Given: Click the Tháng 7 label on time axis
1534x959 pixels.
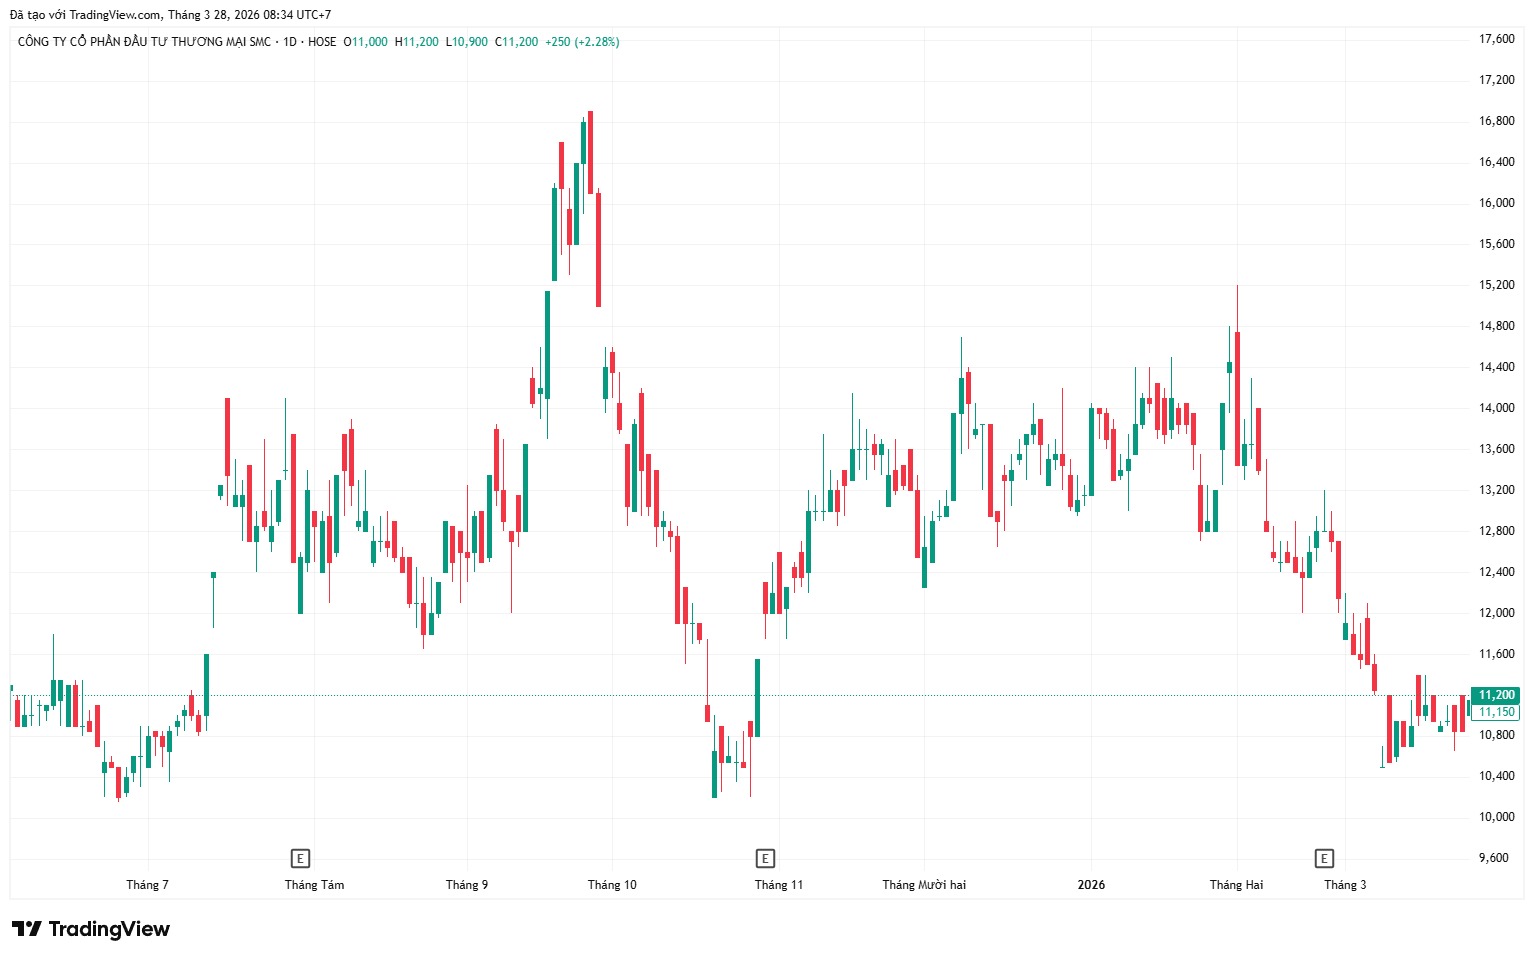Looking at the screenshot, I should tap(147, 885).
